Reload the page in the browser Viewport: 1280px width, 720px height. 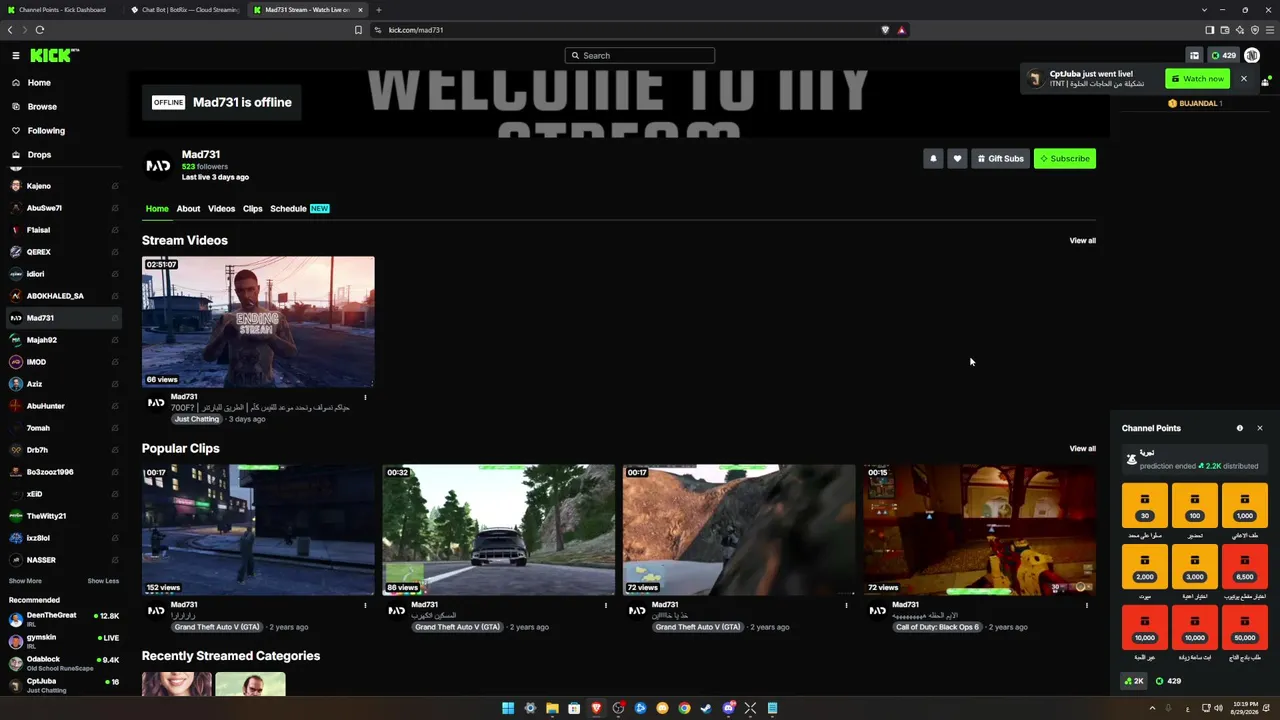(40, 30)
